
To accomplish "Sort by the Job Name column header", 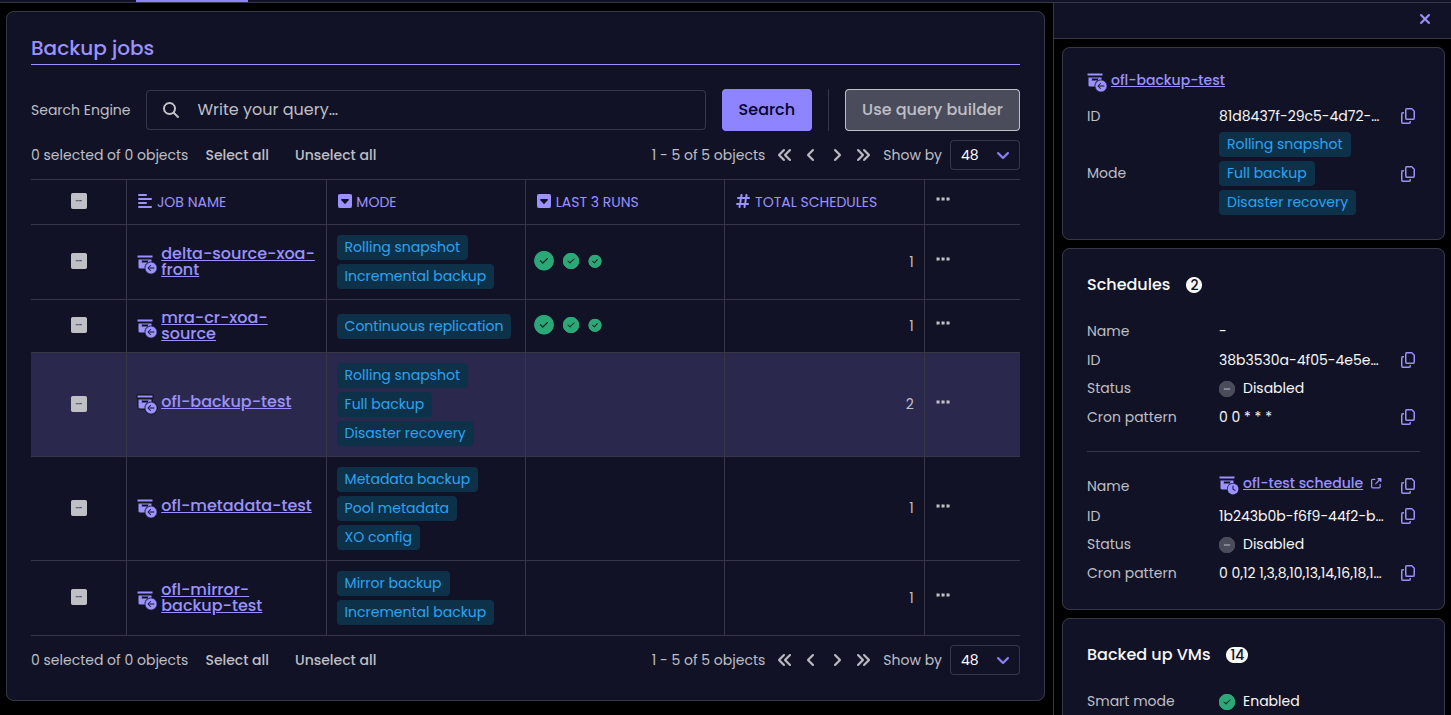I will click(190, 202).
